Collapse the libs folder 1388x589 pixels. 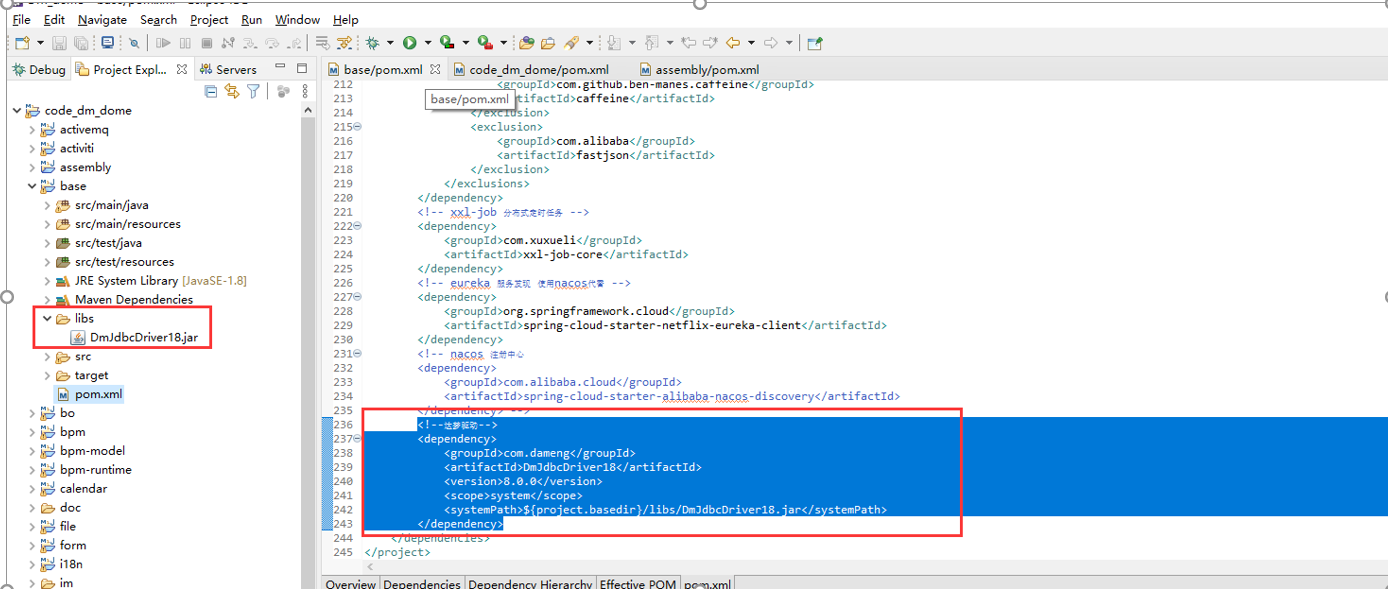pos(47,319)
